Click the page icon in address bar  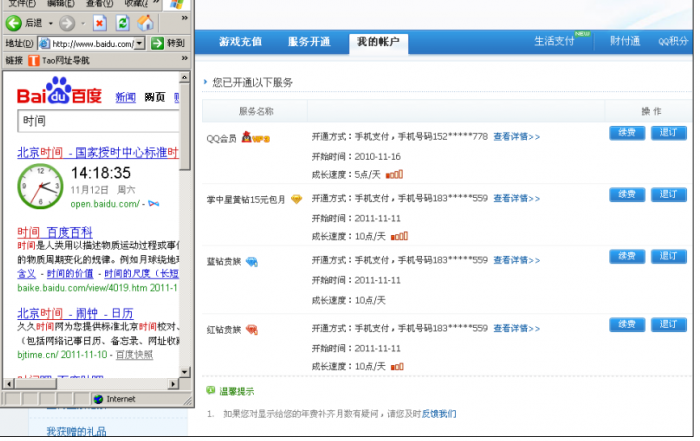point(44,43)
